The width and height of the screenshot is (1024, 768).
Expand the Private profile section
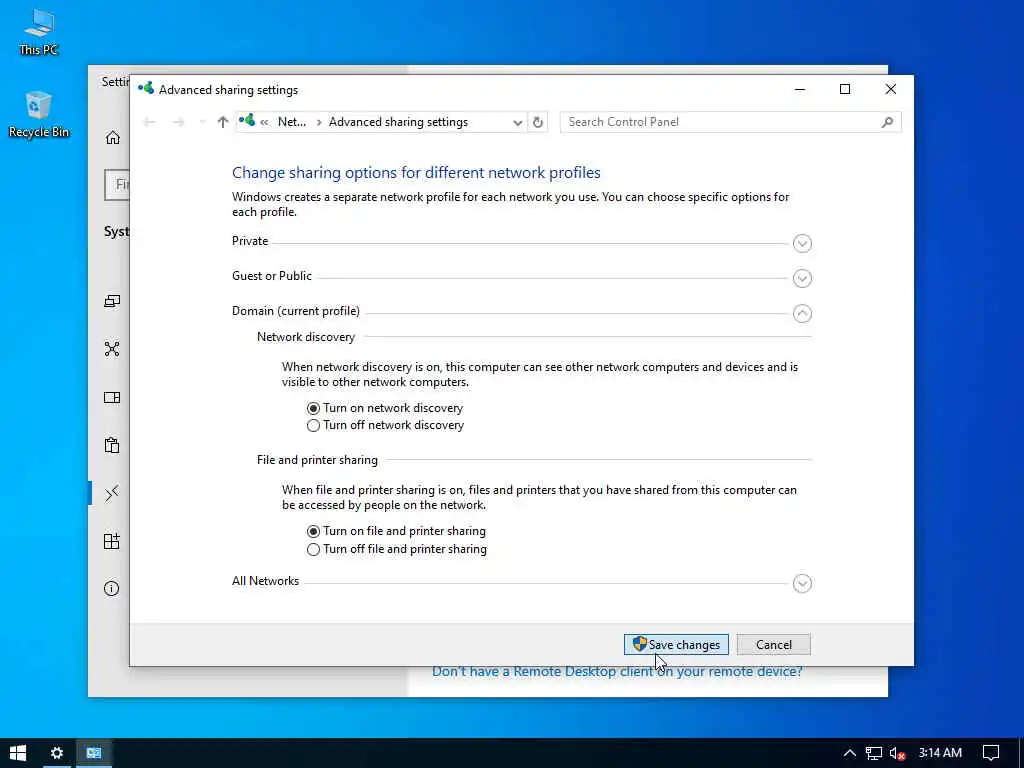pyautogui.click(x=802, y=244)
